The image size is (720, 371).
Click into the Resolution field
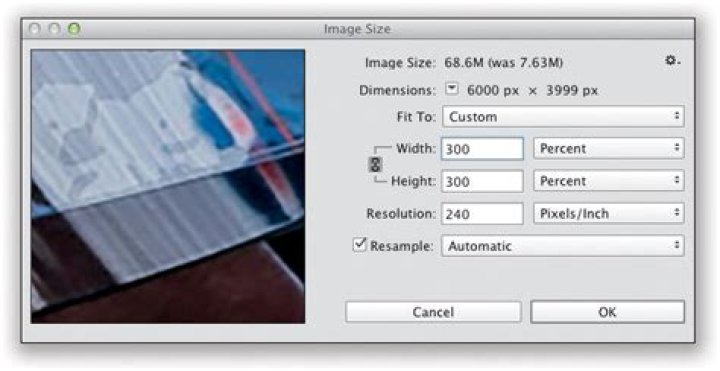(x=482, y=214)
